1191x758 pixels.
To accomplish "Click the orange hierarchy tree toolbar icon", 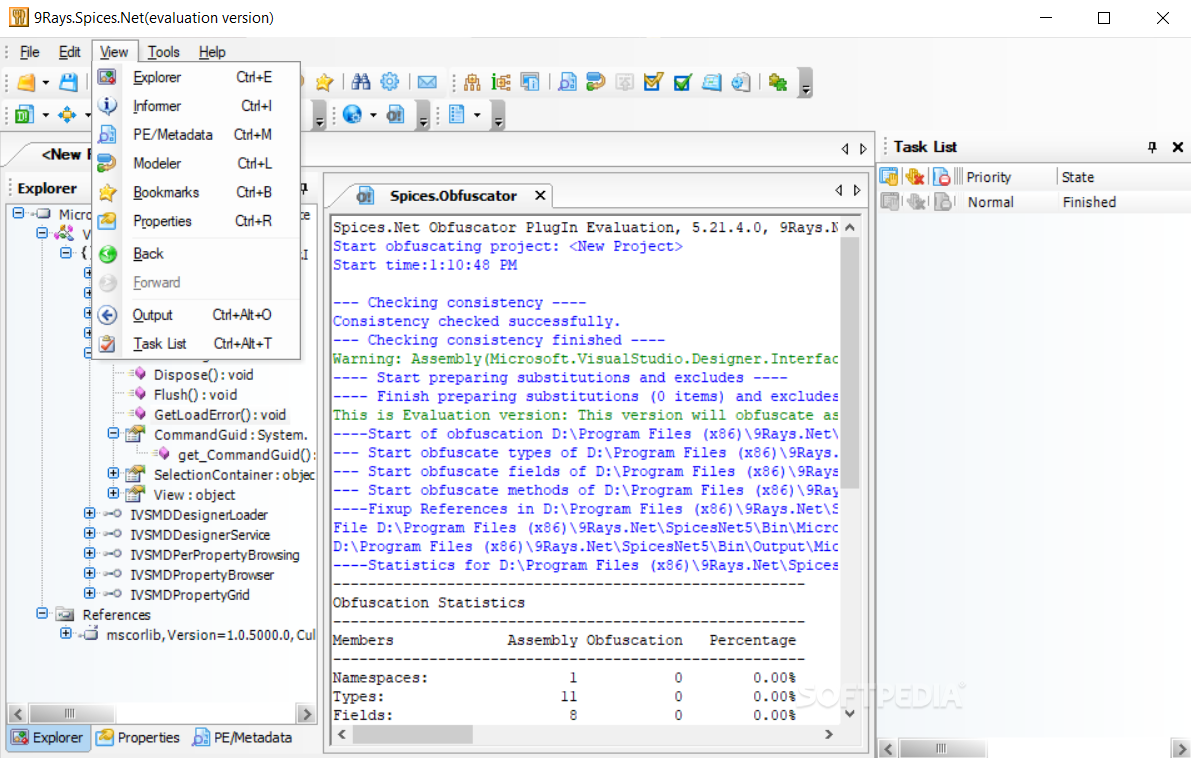I will 472,82.
